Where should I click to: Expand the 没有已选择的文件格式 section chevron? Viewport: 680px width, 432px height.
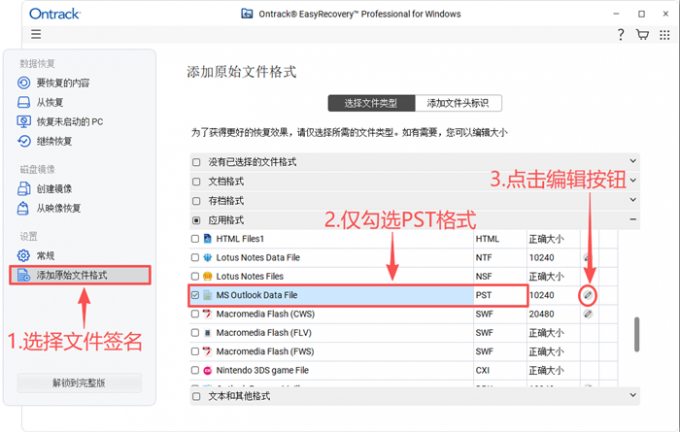tap(633, 161)
